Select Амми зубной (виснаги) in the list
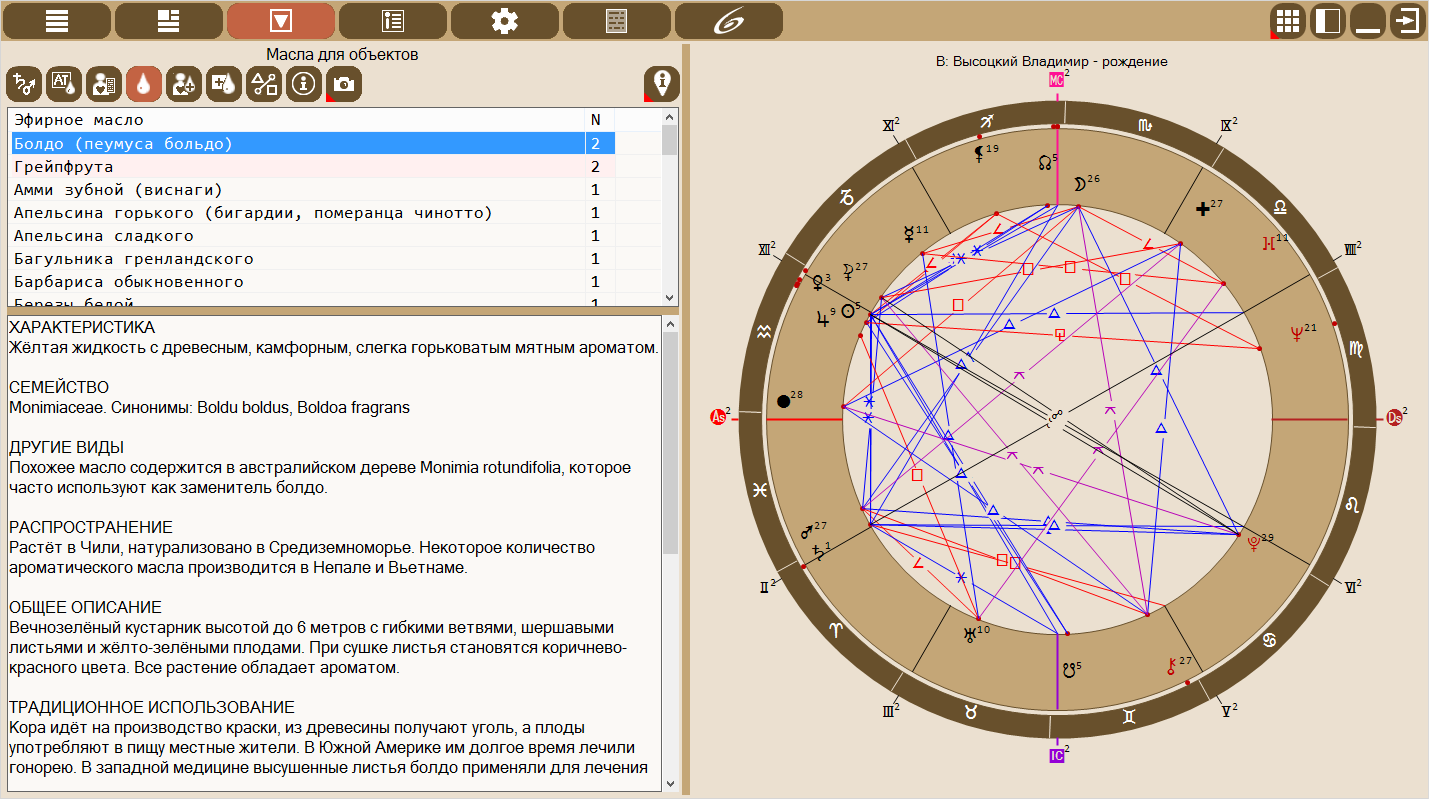Image resolution: width=1429 pixels, height=799 pixels. coord(297,190)
